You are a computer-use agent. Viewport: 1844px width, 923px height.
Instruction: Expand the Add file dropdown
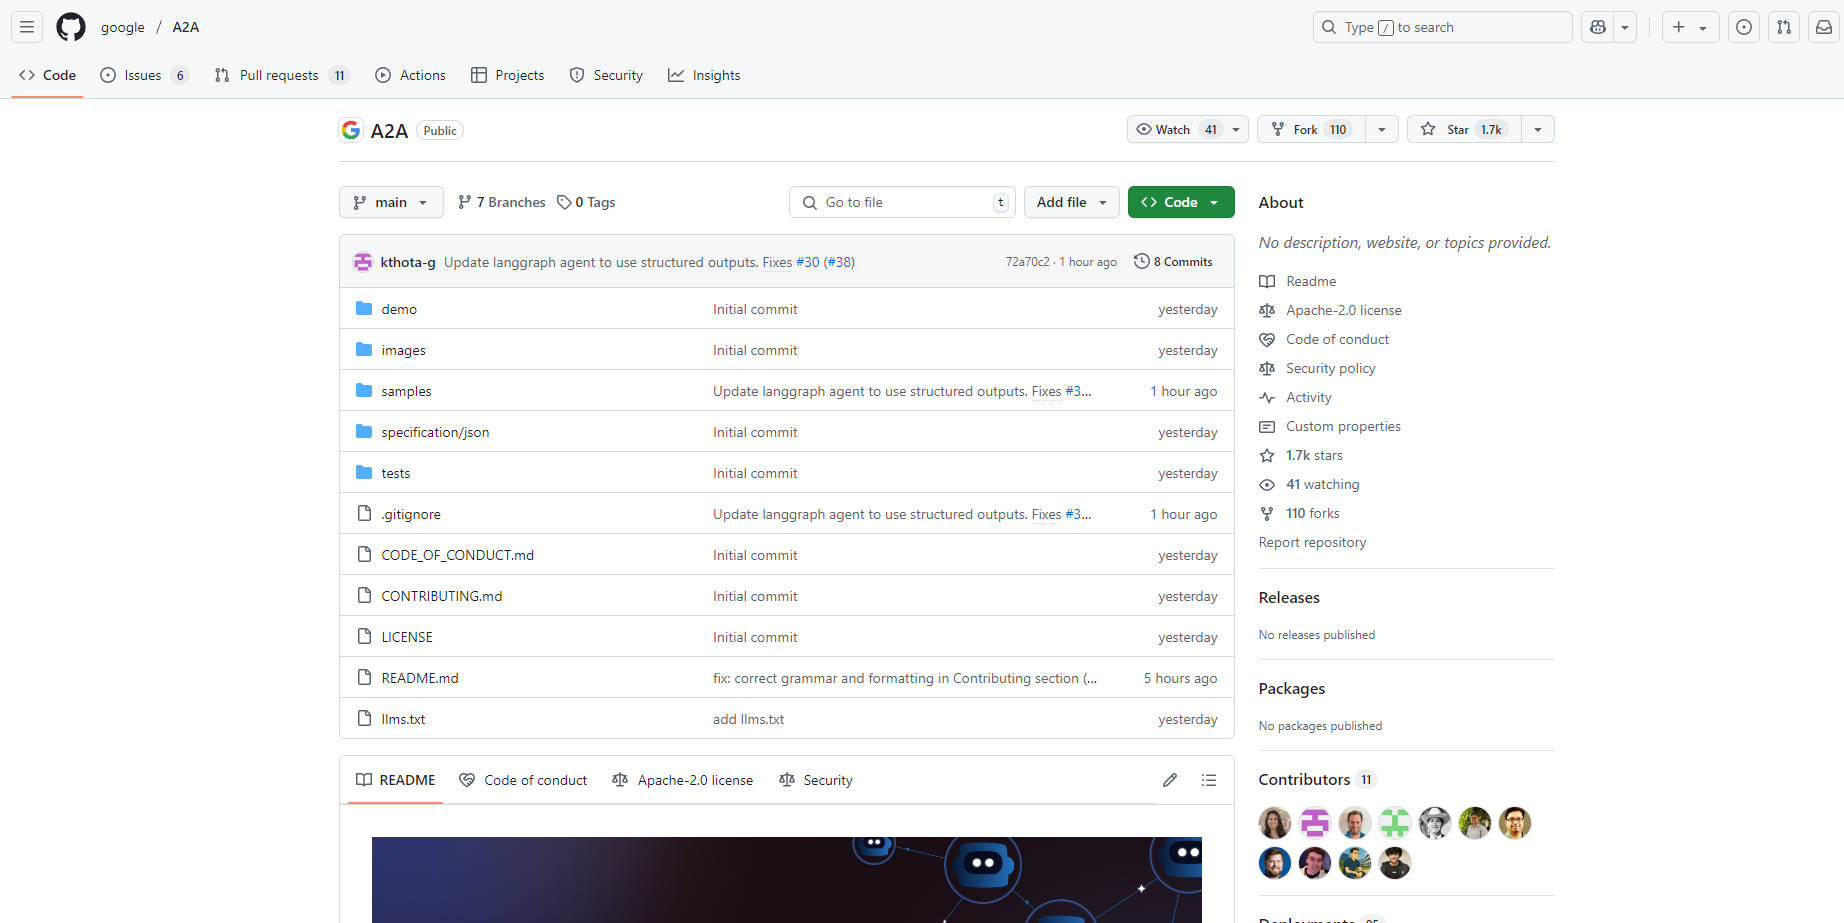pyautogui.click(x=1071, y=202)
